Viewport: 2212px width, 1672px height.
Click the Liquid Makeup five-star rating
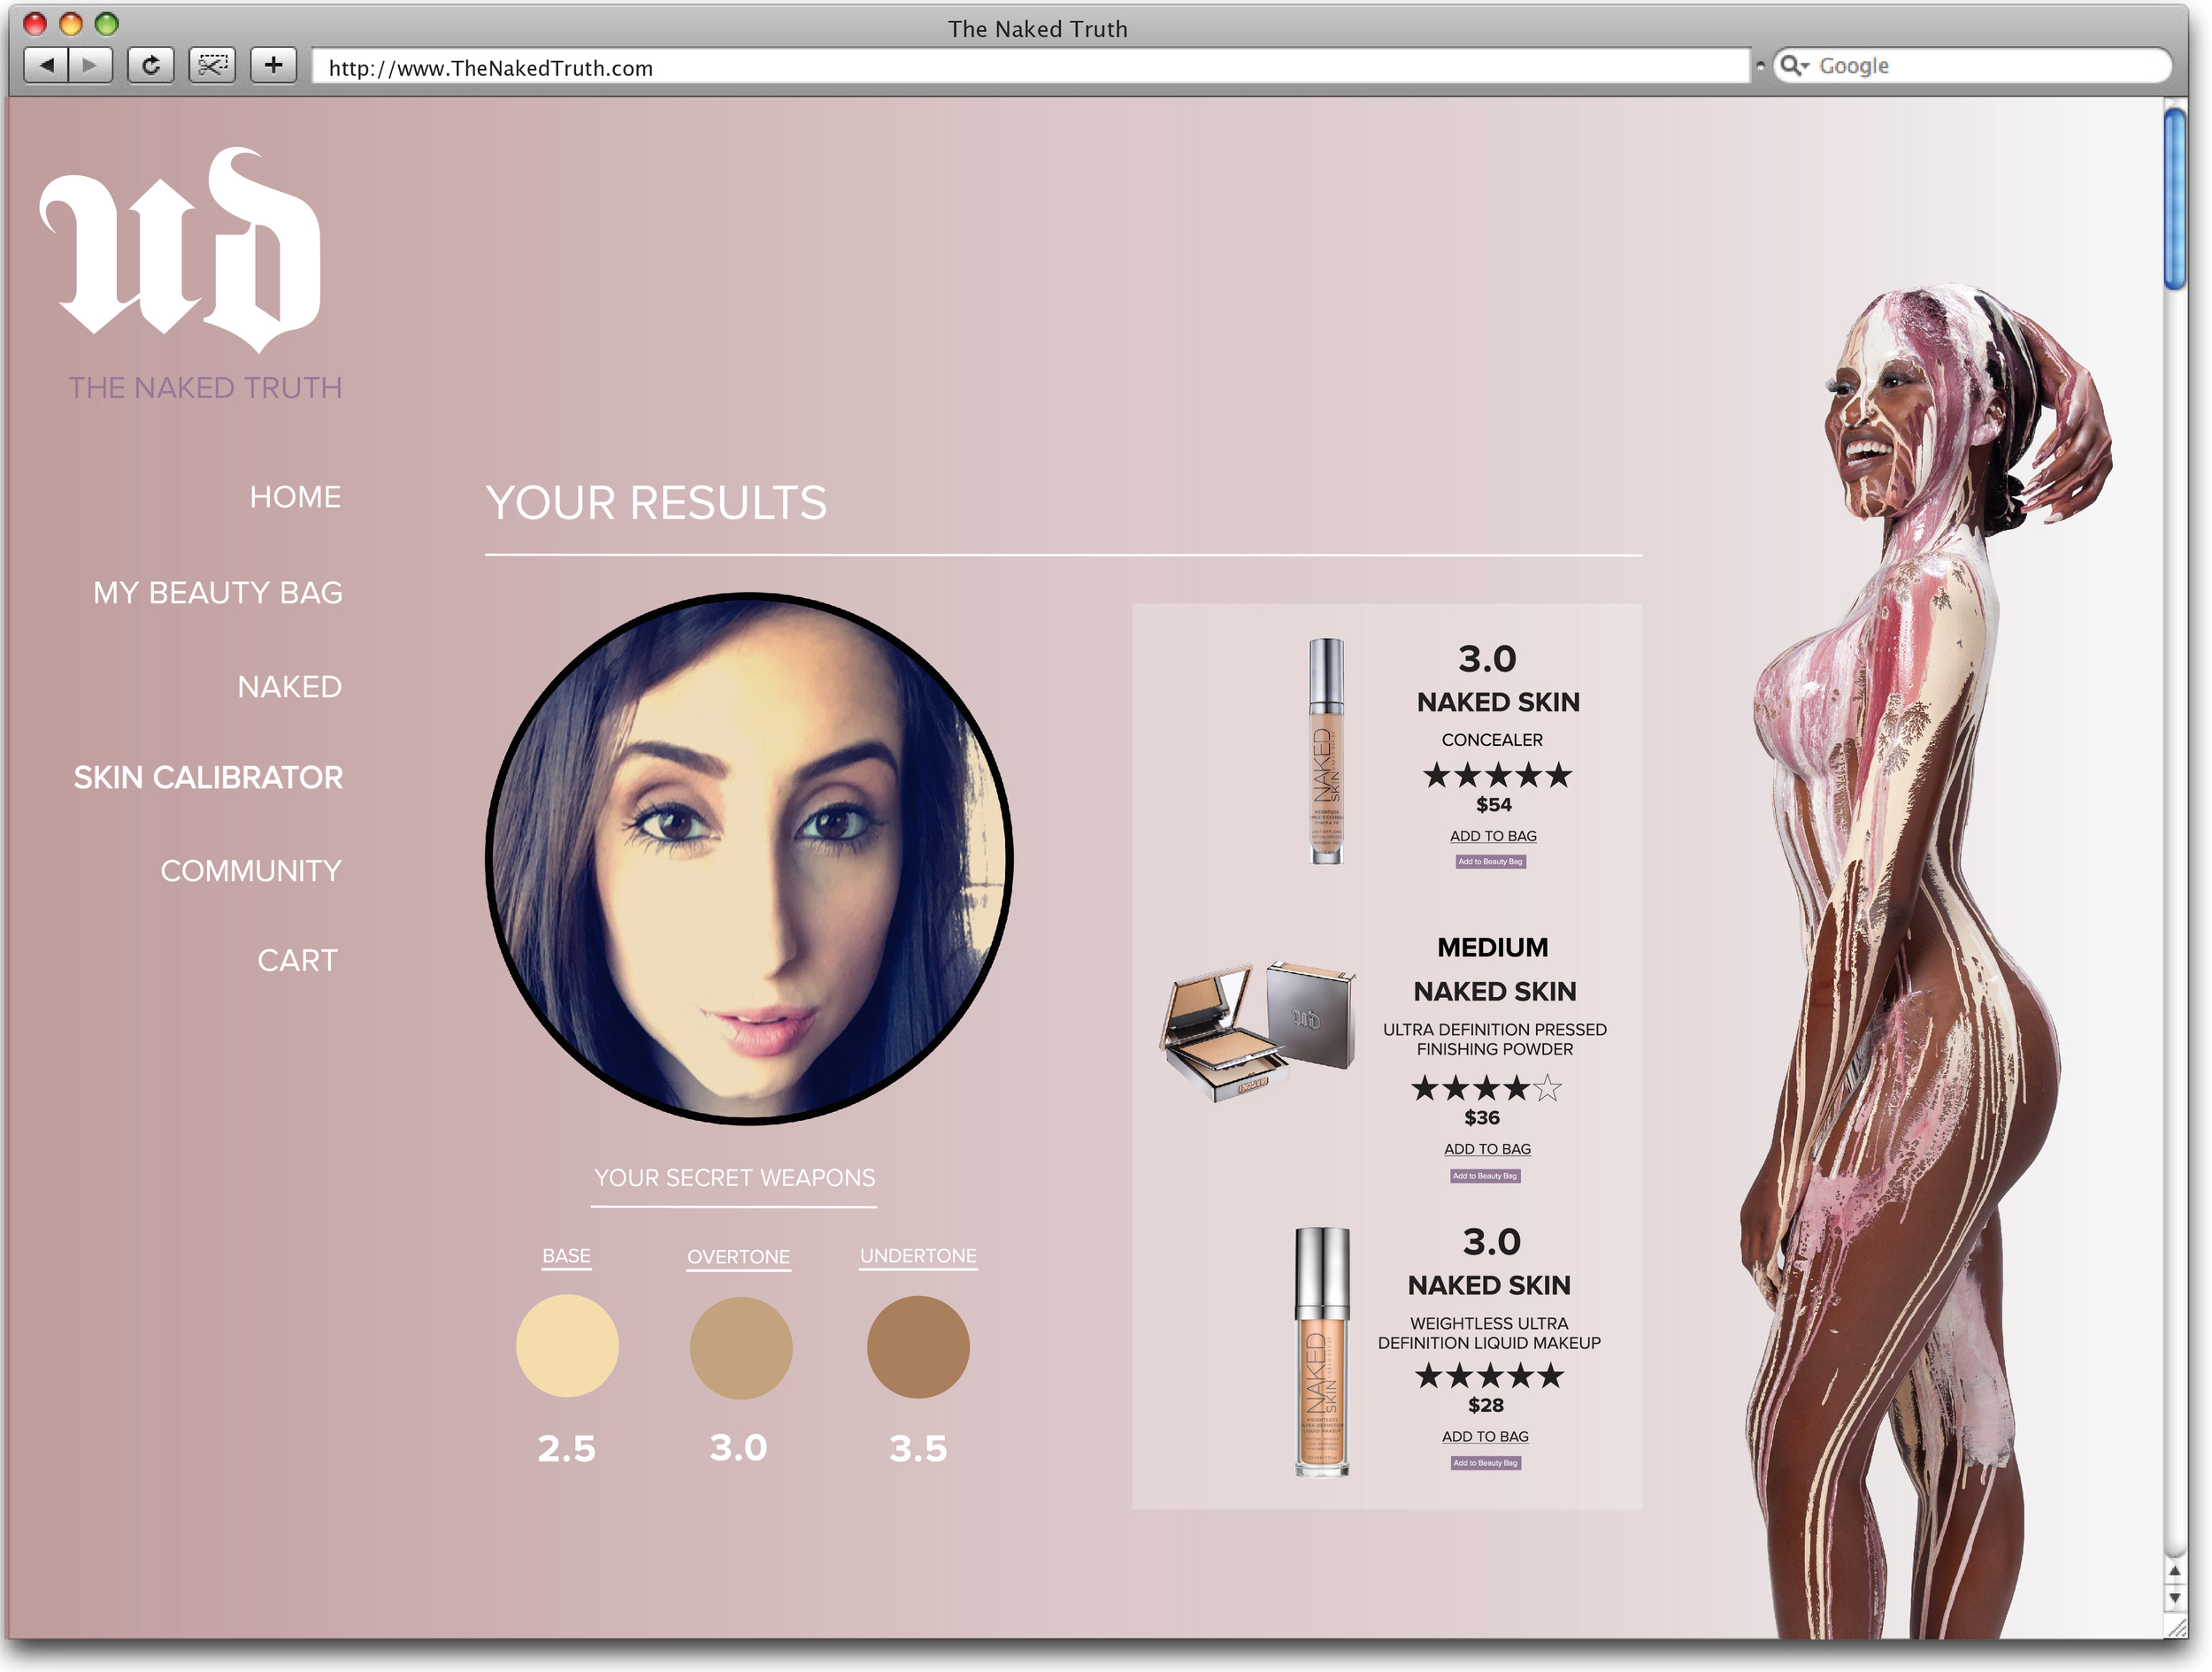coord(1490,1376)
